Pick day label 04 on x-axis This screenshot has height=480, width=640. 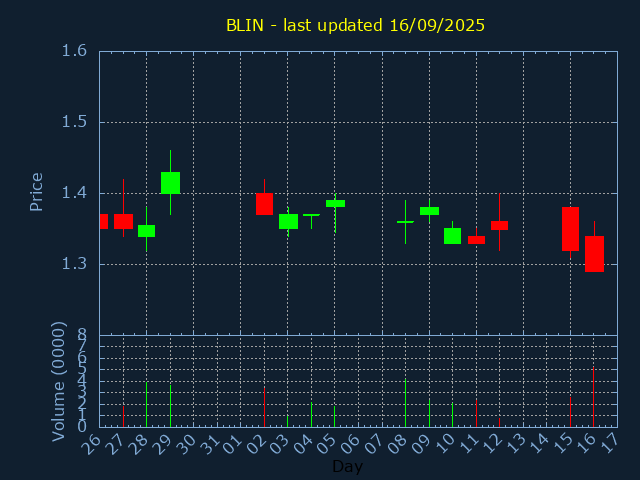[x=302, y=444]
